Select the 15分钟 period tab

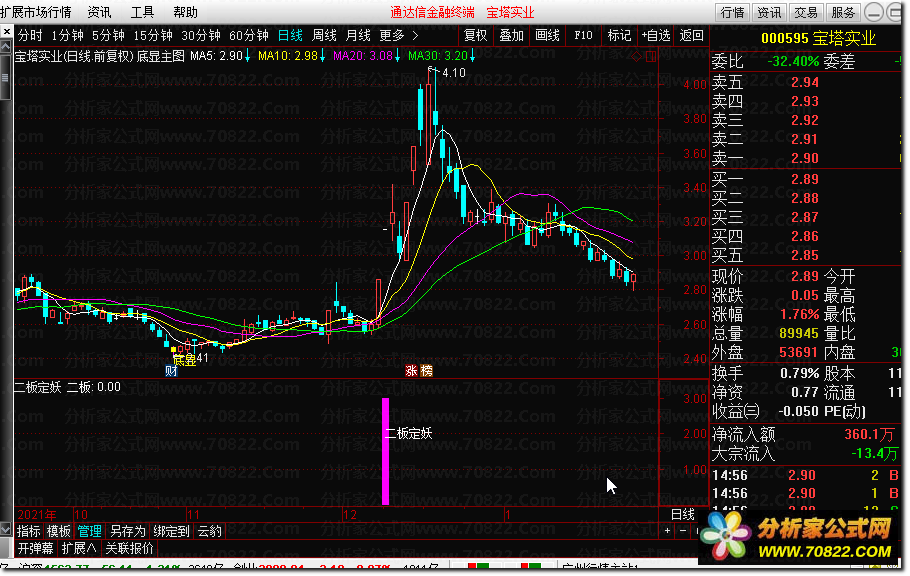153,35
